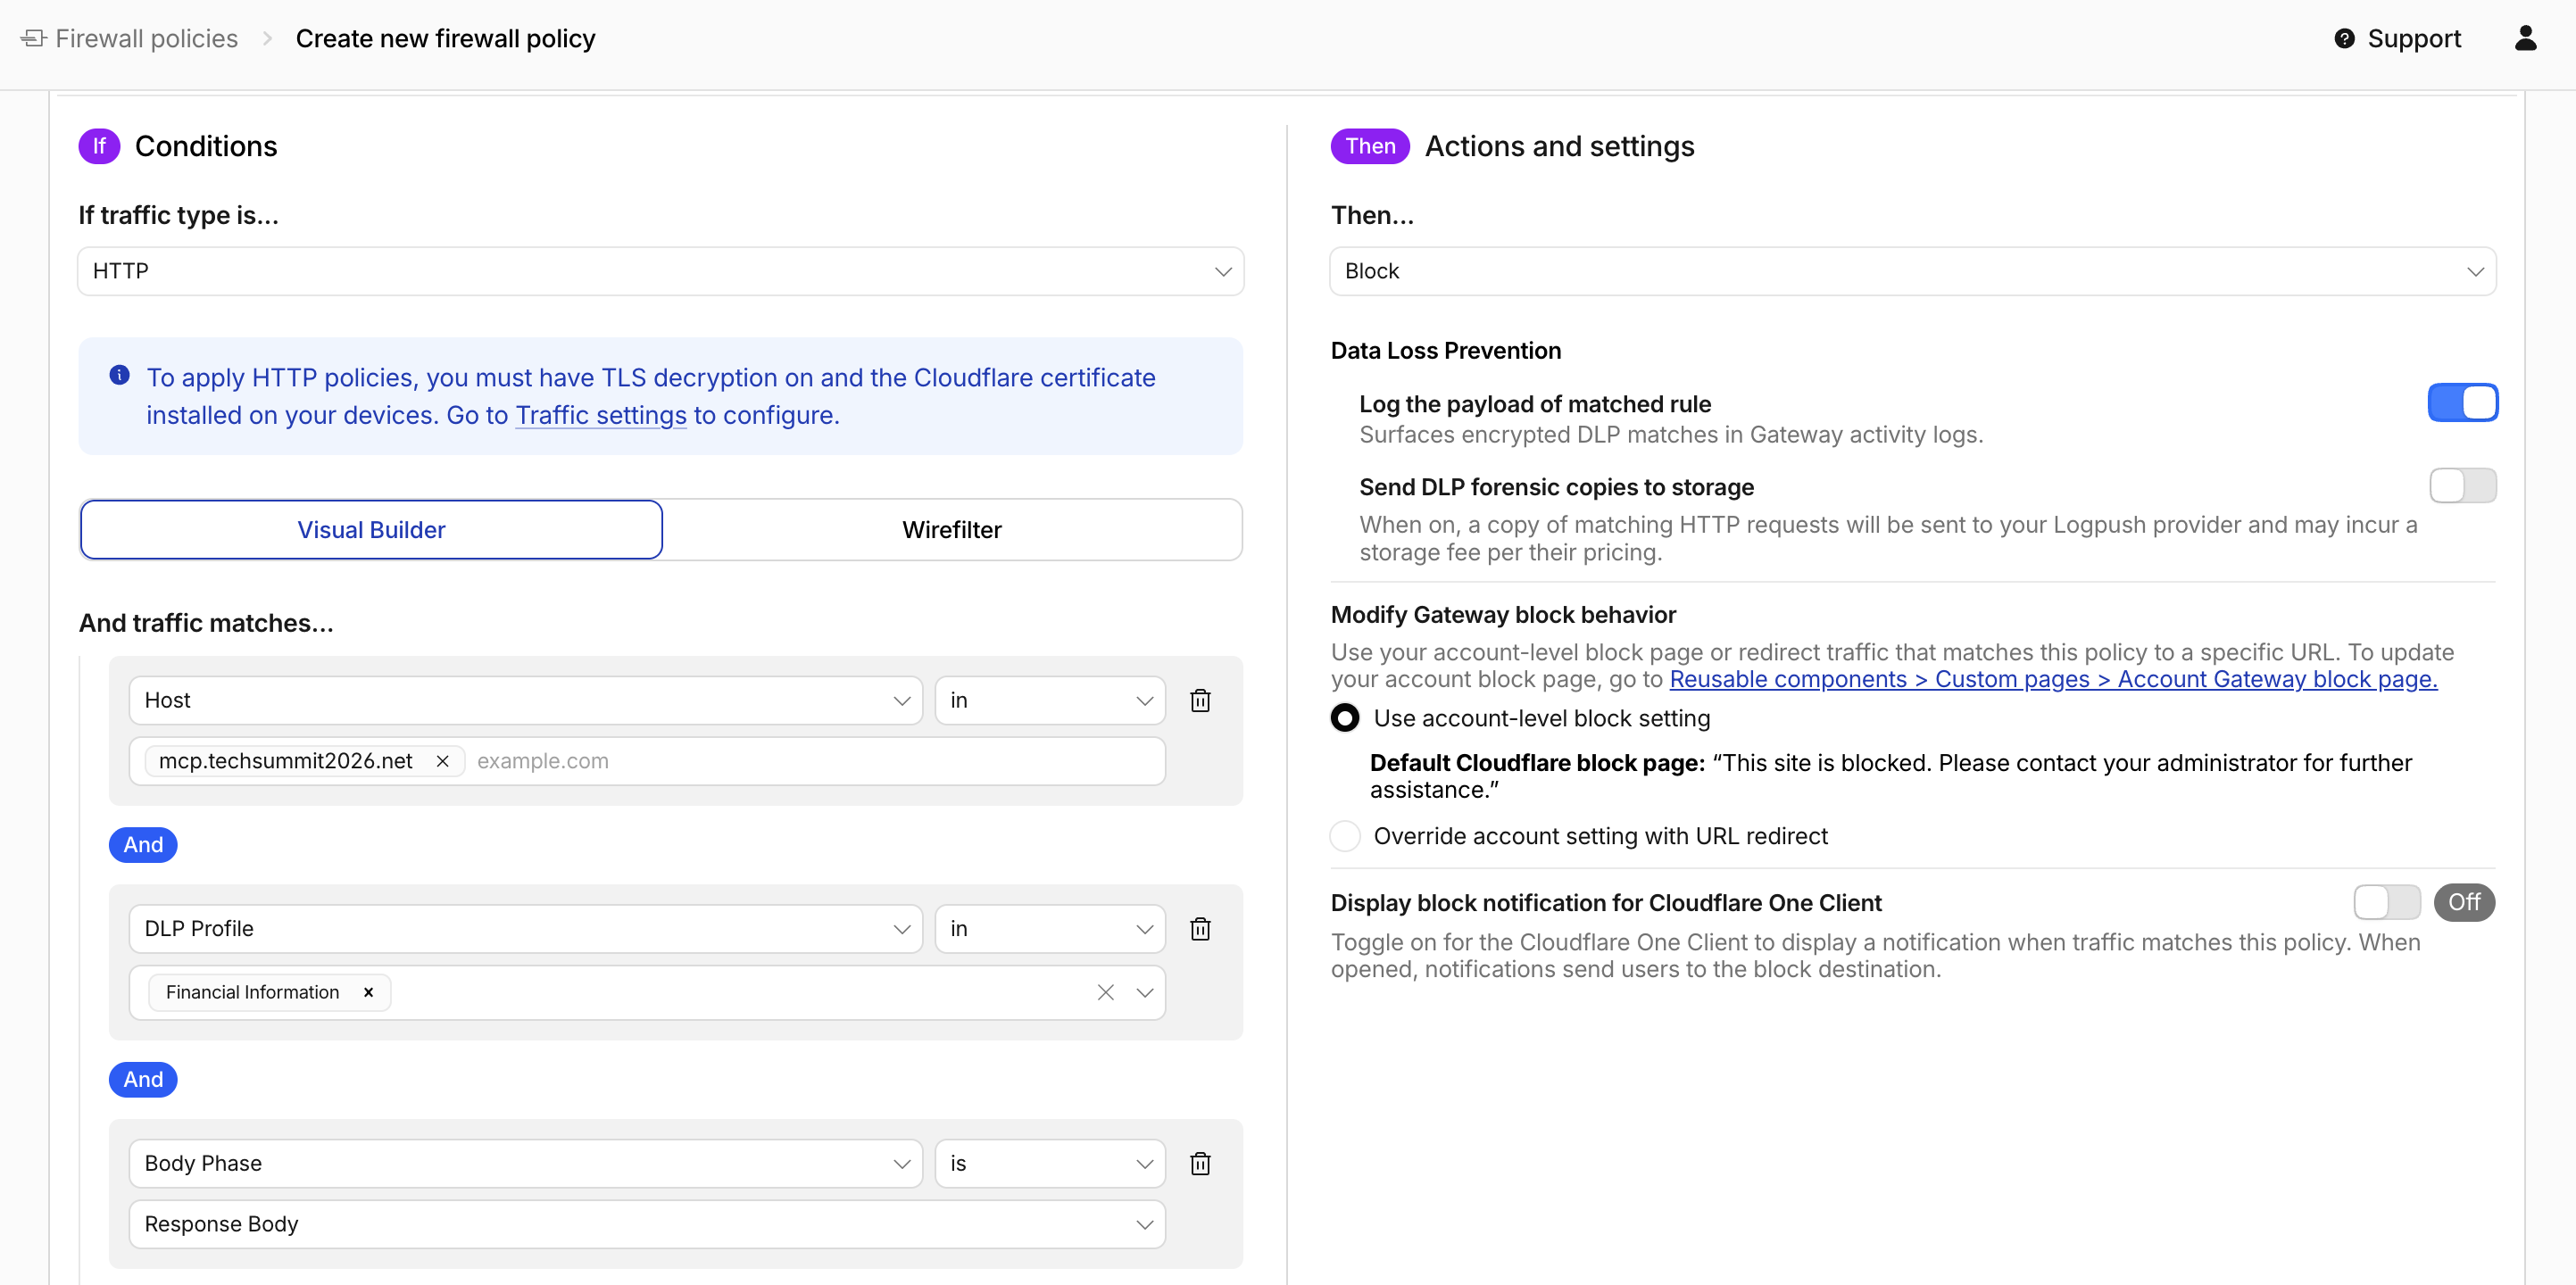Open Host operator 'in' dropdown
This screenshot has height=1285, width=2576.
(x=1050, y=700)
